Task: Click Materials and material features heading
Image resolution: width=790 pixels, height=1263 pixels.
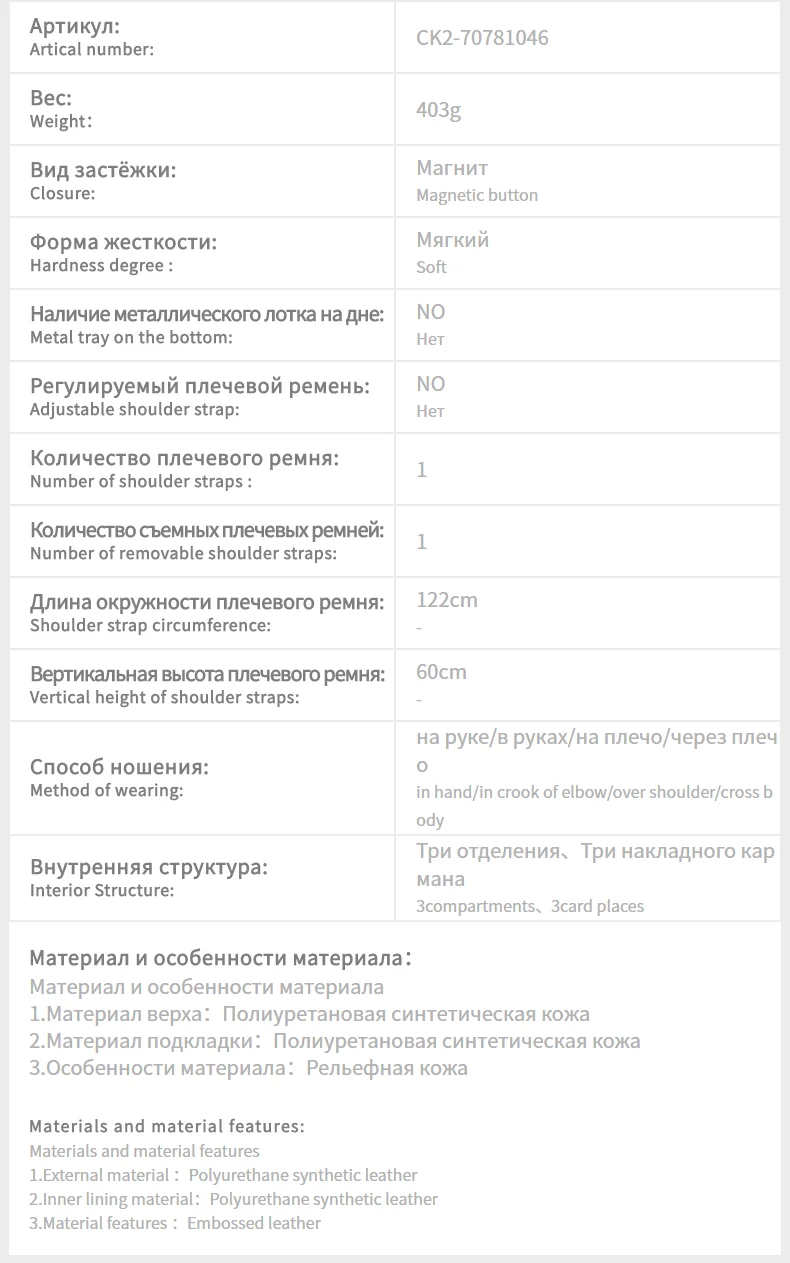Action: point(167,1126)
